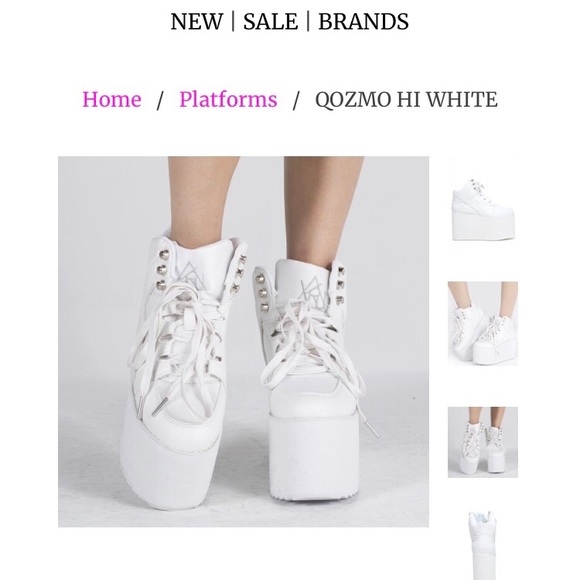Click the slash separator after Platforms
Screen dimensions: 580x580
pos(296,101)
